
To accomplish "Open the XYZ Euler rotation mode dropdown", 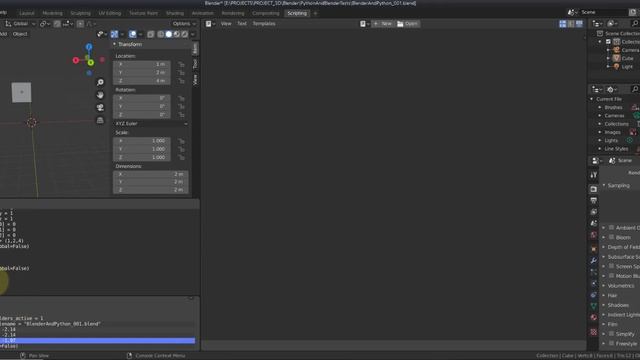I will (x=151, y=123).
